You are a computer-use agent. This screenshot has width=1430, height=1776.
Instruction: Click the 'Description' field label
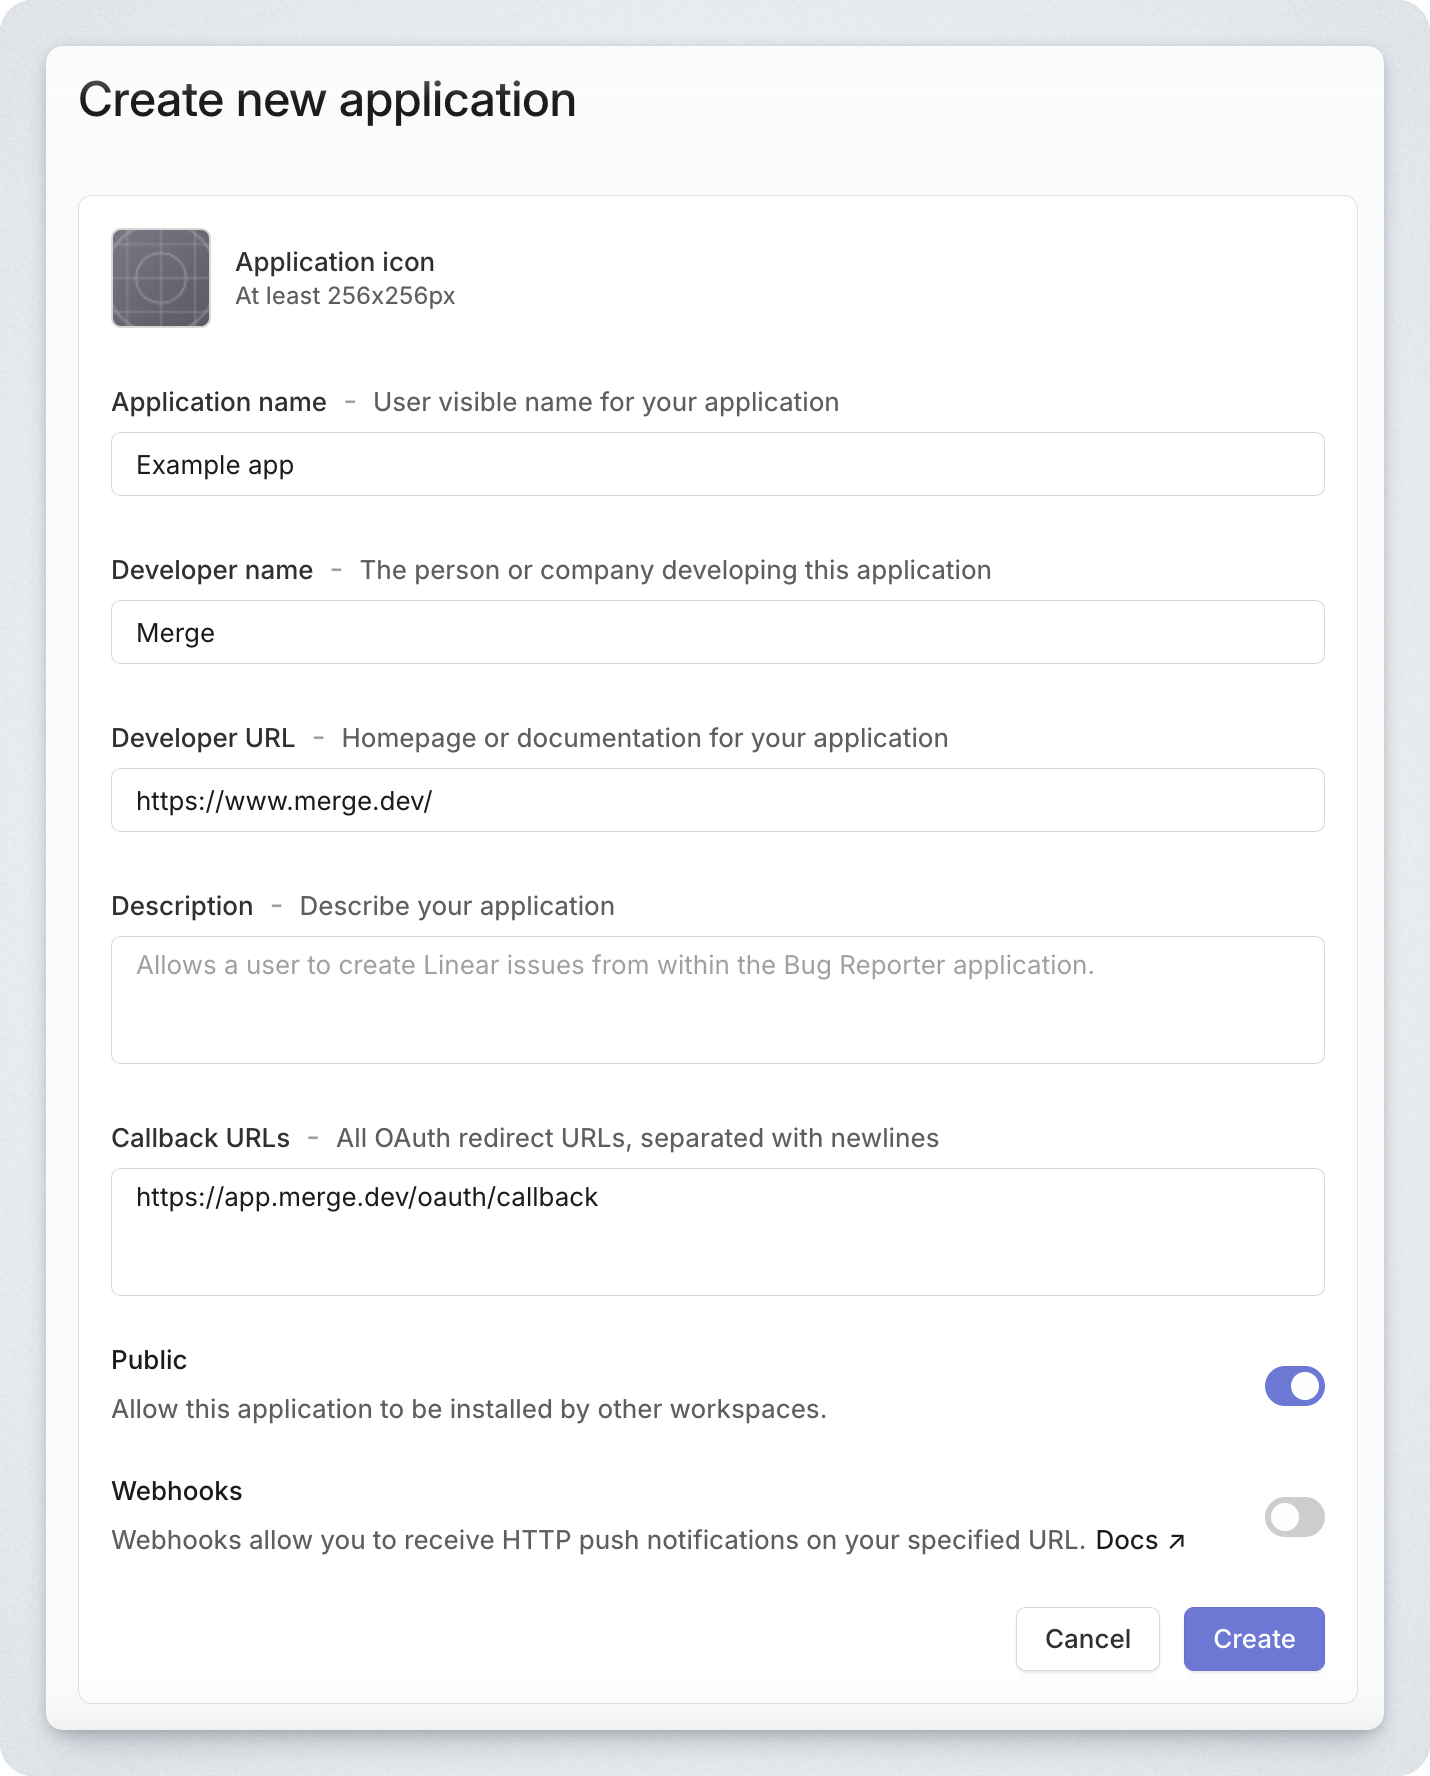182,906
